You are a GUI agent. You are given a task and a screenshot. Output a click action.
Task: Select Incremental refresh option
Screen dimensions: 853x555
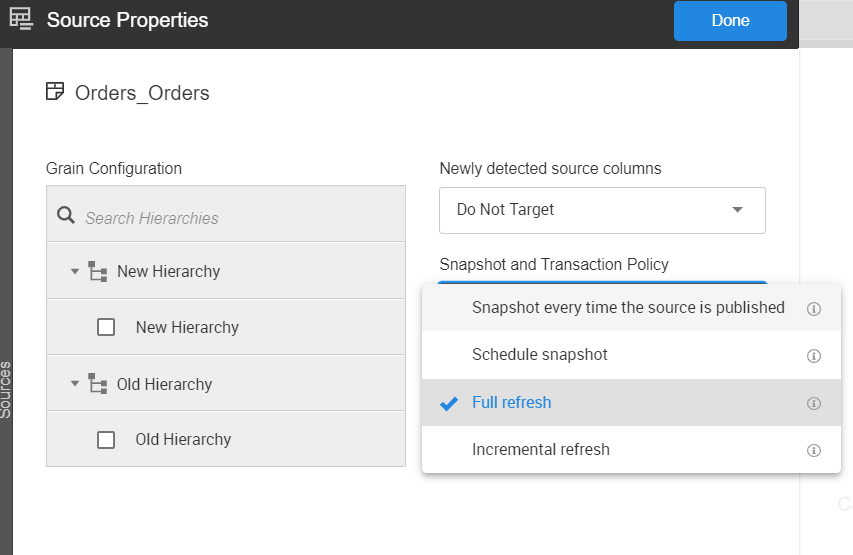[x=541, y=450]
